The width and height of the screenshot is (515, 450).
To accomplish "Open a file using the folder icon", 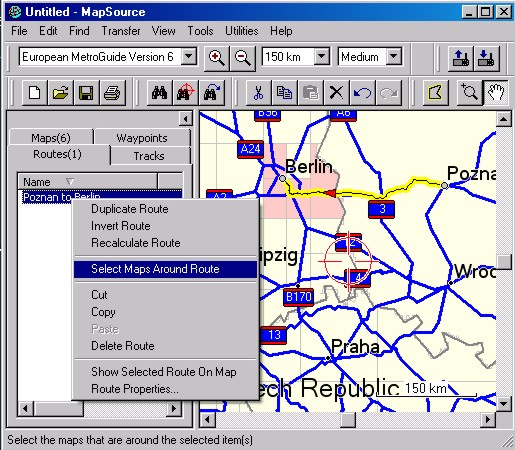I will coord(60,92).
